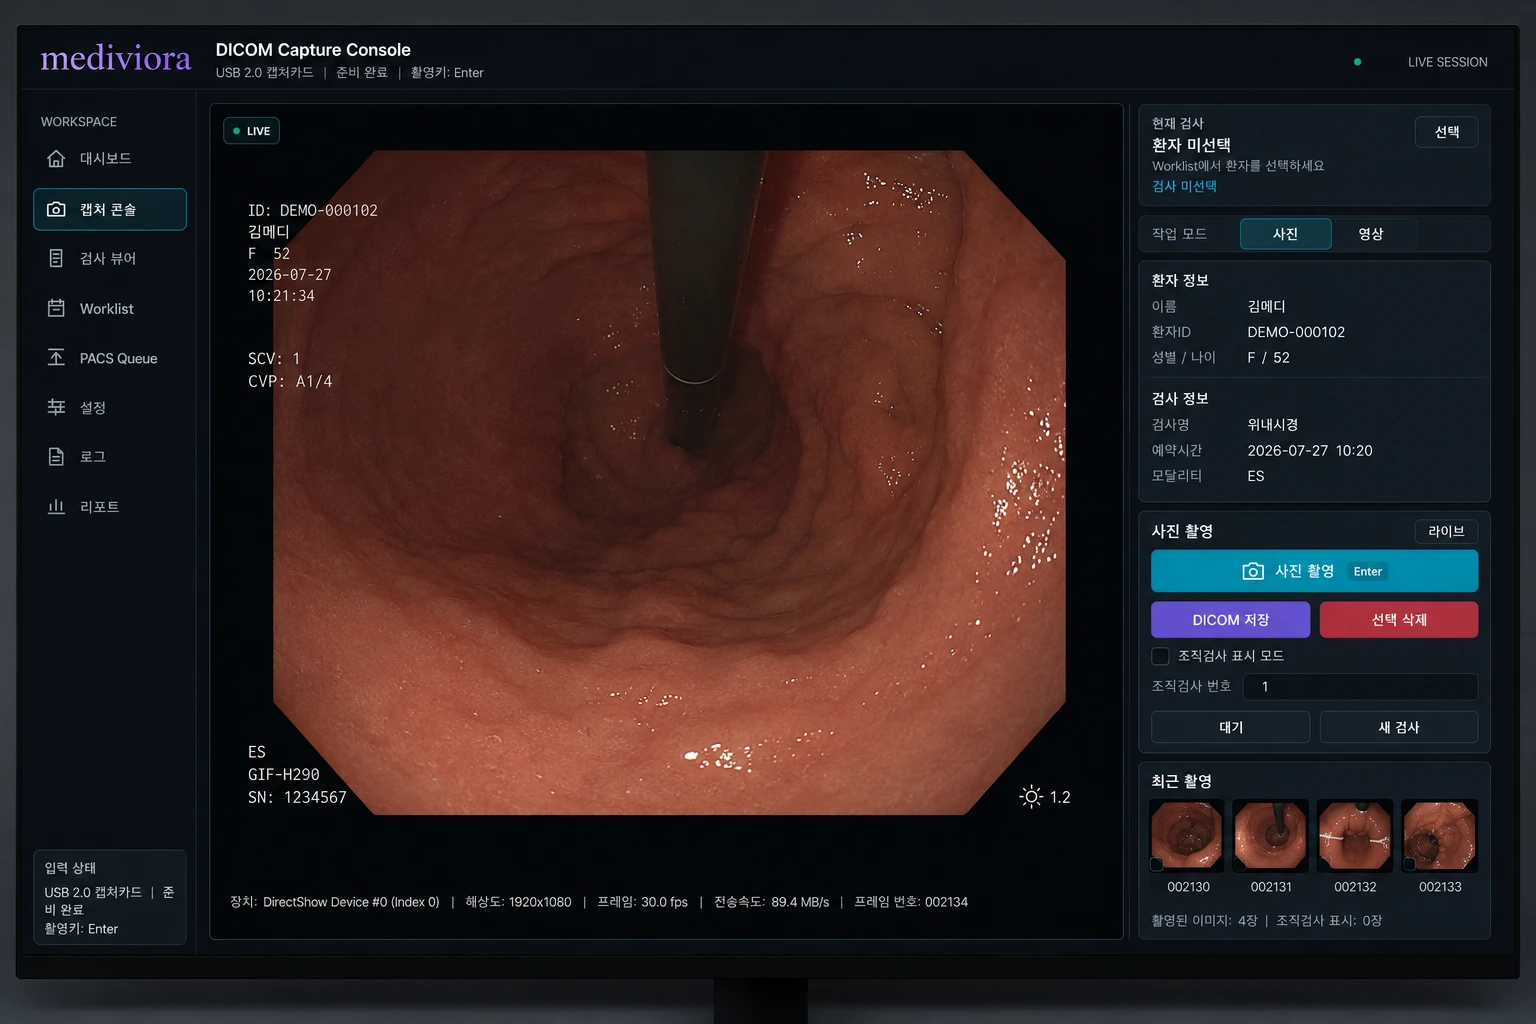The image size is (1536, 1024).
Task: Click the 프레임 번호: 002134 status text
Action: click(911, 902)
